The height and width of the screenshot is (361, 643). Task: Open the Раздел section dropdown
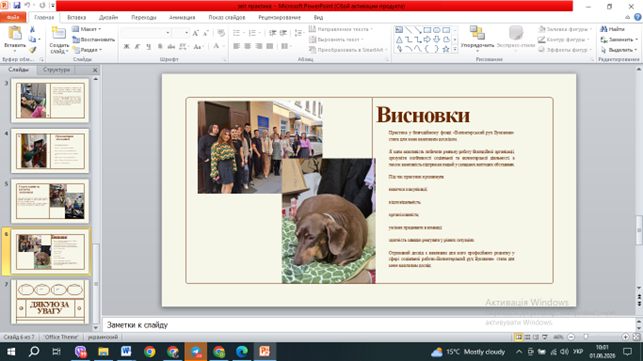pyautogui.click(x=87, y=50)
